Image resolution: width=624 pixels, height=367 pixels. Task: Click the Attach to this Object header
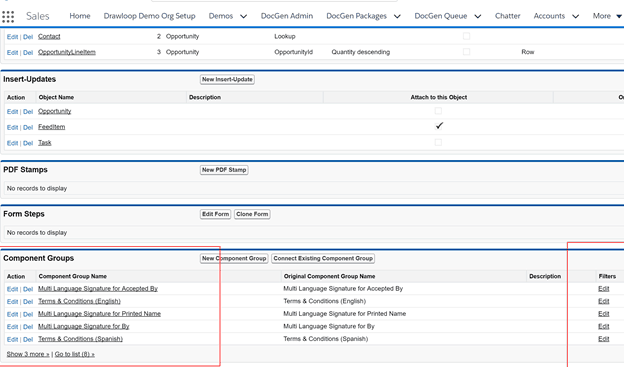coord(439,97)
